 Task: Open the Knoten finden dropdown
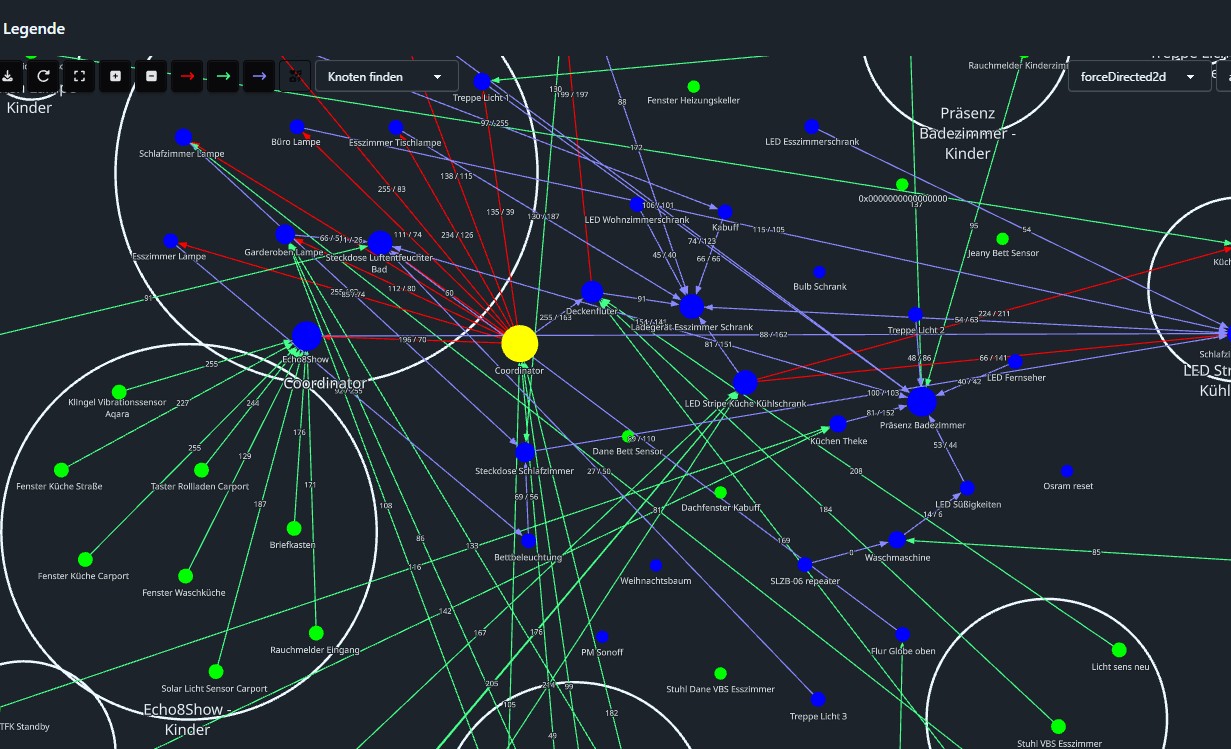pos(386,76)
